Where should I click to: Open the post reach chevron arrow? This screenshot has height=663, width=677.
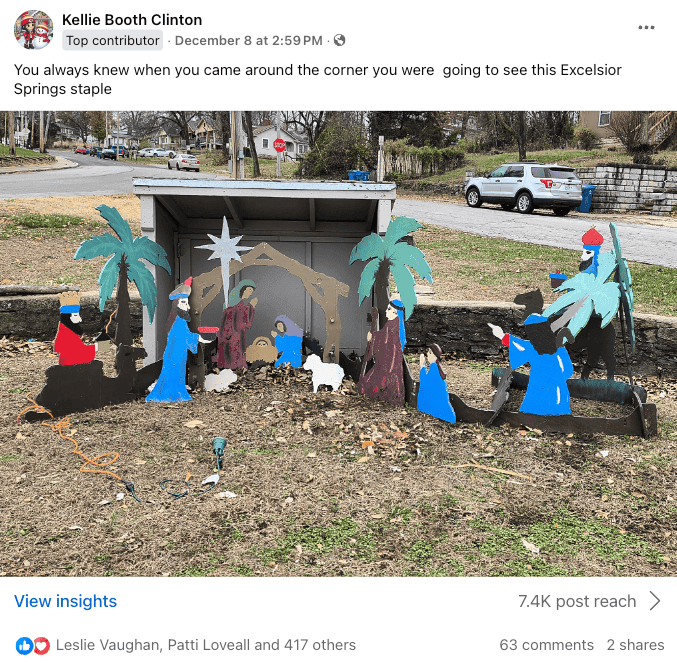pyautogui.click(x=655, y=601)
